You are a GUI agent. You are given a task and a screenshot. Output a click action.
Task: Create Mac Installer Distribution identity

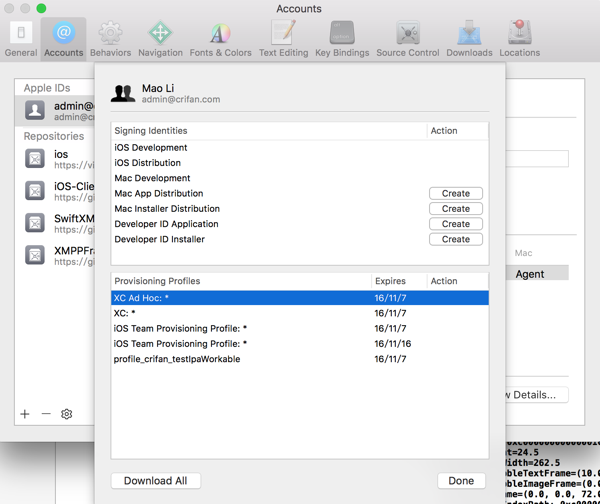point(456,209)
